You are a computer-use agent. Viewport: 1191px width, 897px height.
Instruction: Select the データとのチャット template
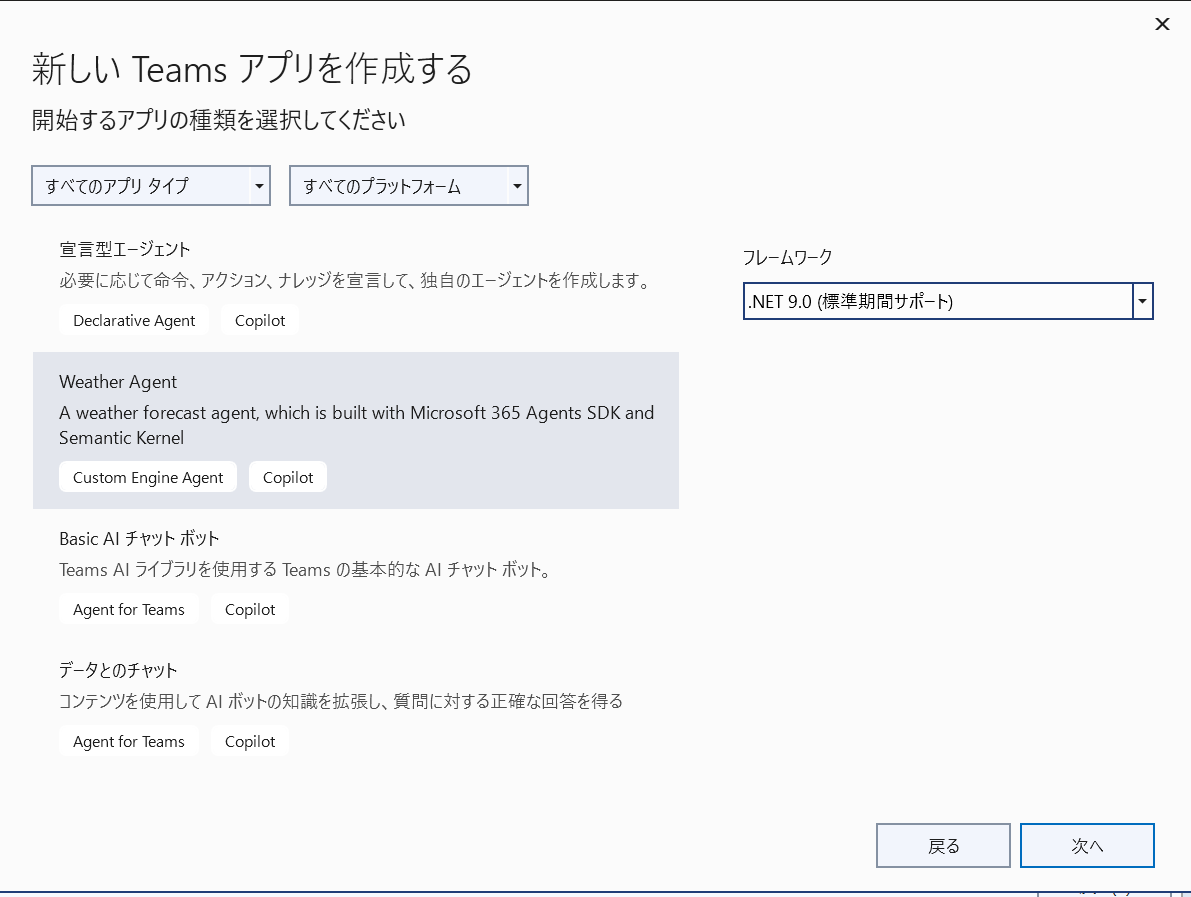coord(355,708)
